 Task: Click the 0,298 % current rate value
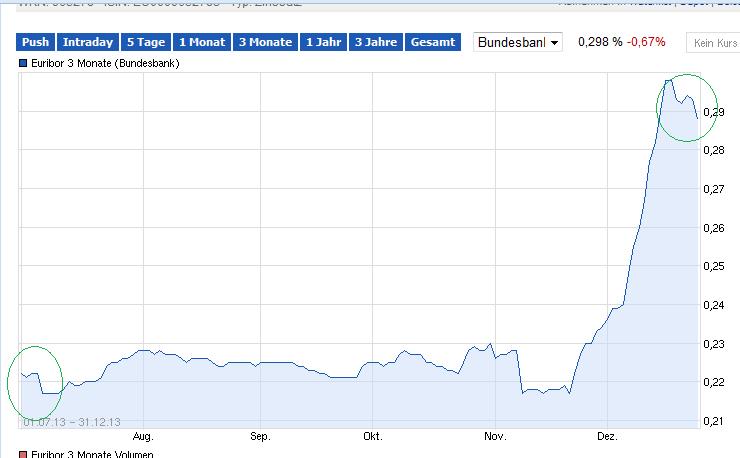(x=600, y=42)
